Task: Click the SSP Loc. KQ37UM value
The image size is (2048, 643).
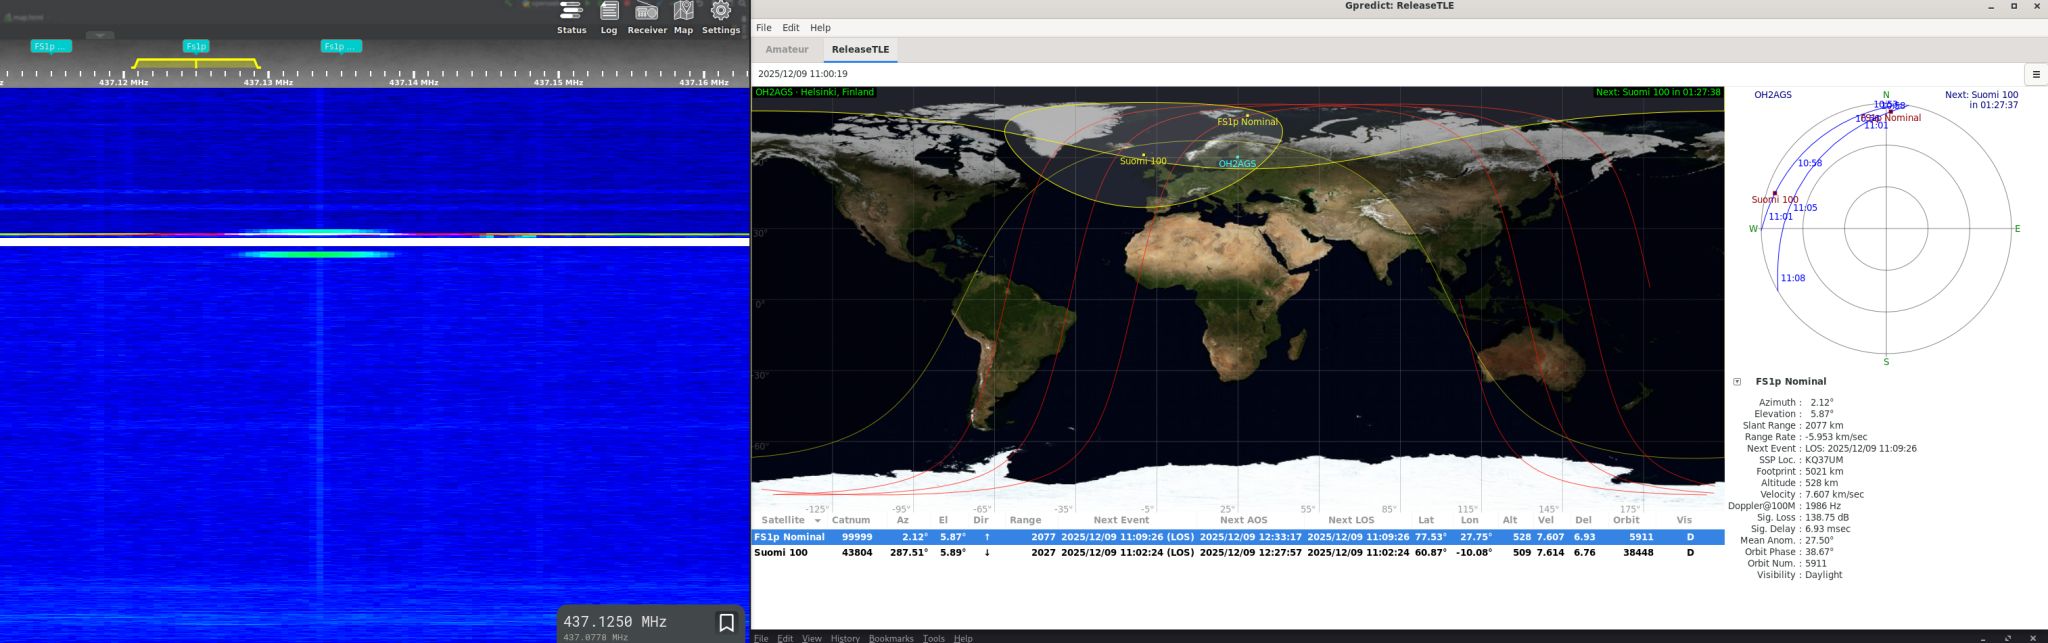Action: tap(1824, 460)
